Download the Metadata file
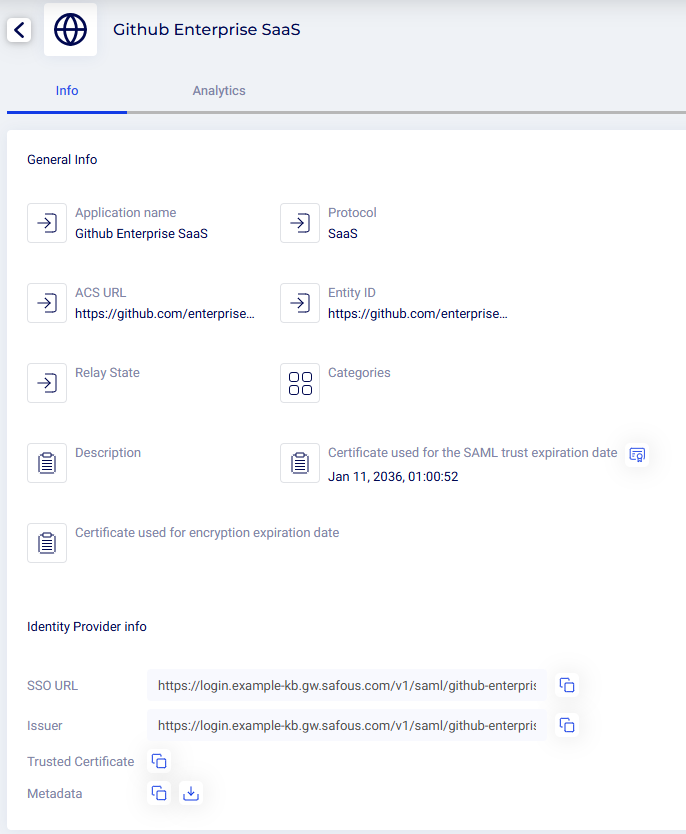This screenshot has width=686, height=834. pos(192,793)
